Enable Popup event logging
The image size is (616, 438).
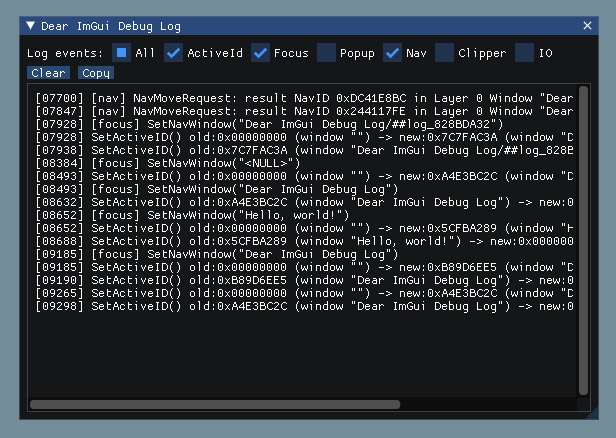[x=326, y=53]
